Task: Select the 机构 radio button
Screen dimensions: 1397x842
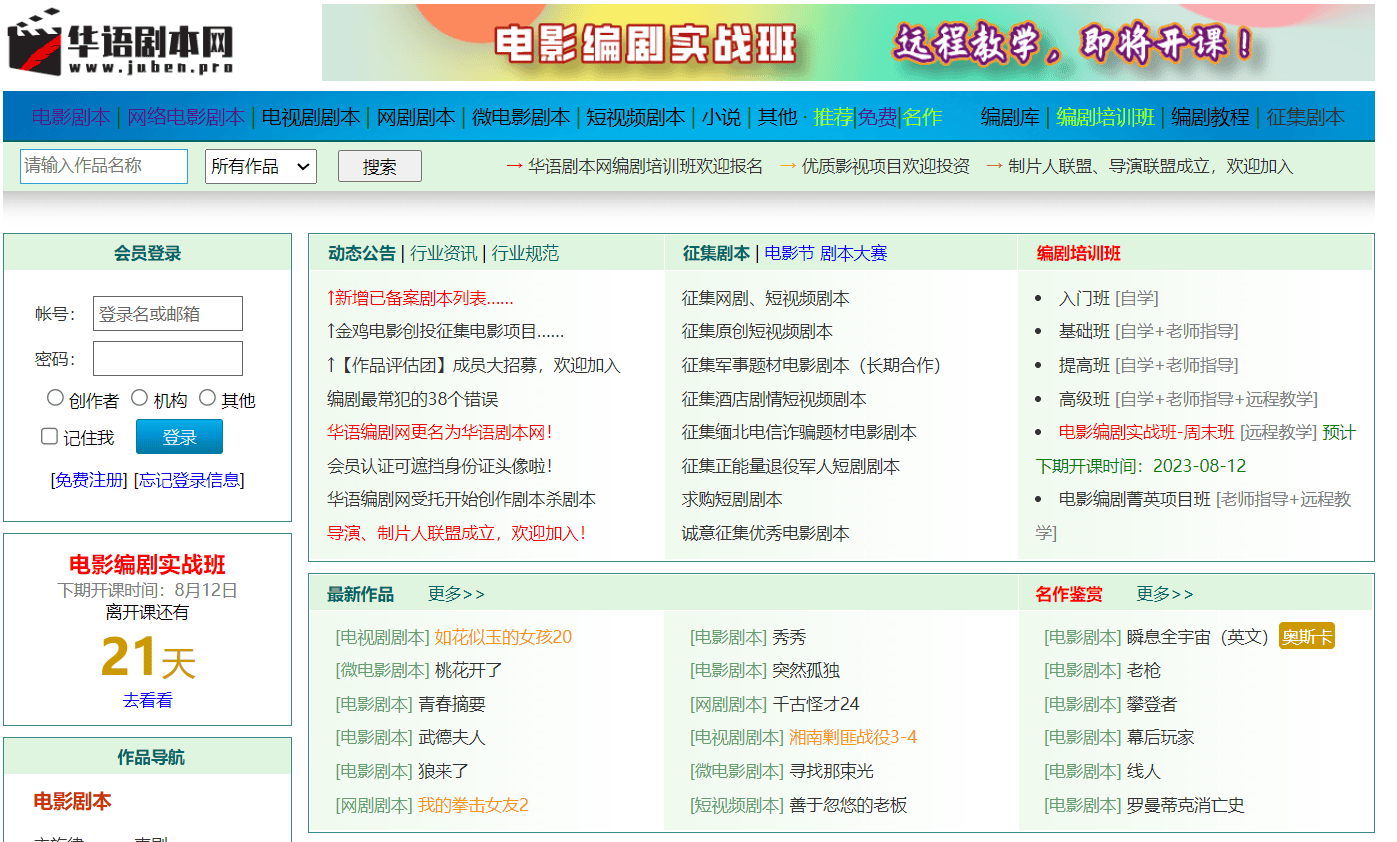Action: coord(140,397)
